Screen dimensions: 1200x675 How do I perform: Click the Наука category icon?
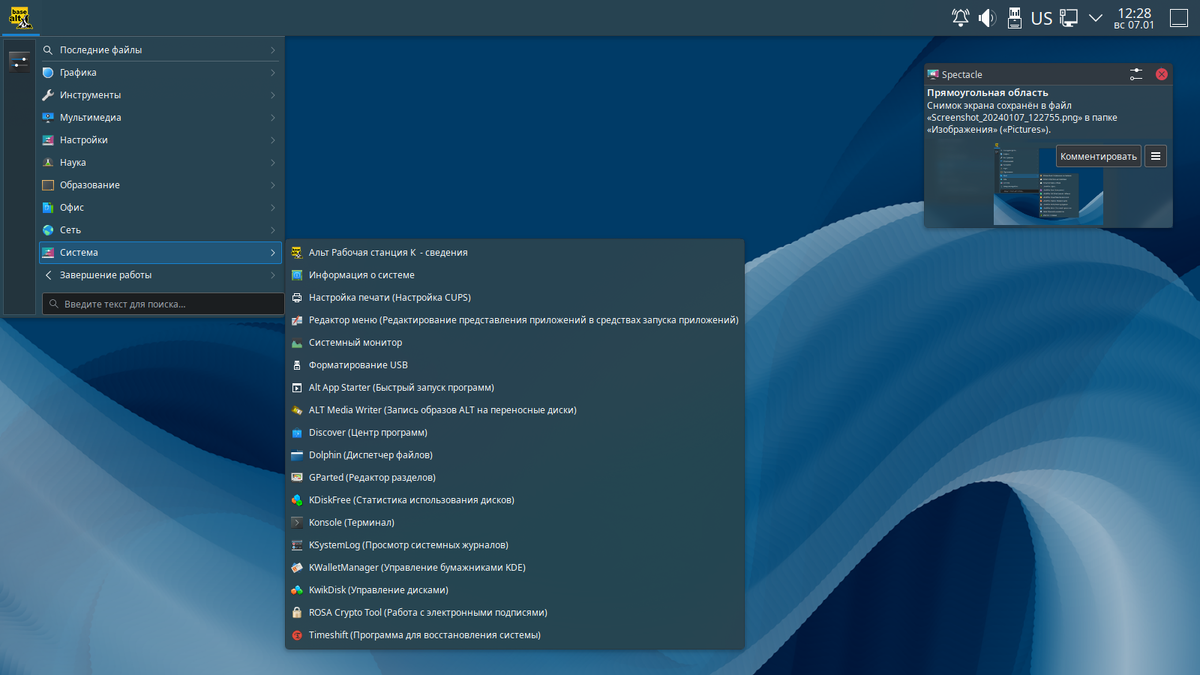pyautogui.click(x=48, y=163)
